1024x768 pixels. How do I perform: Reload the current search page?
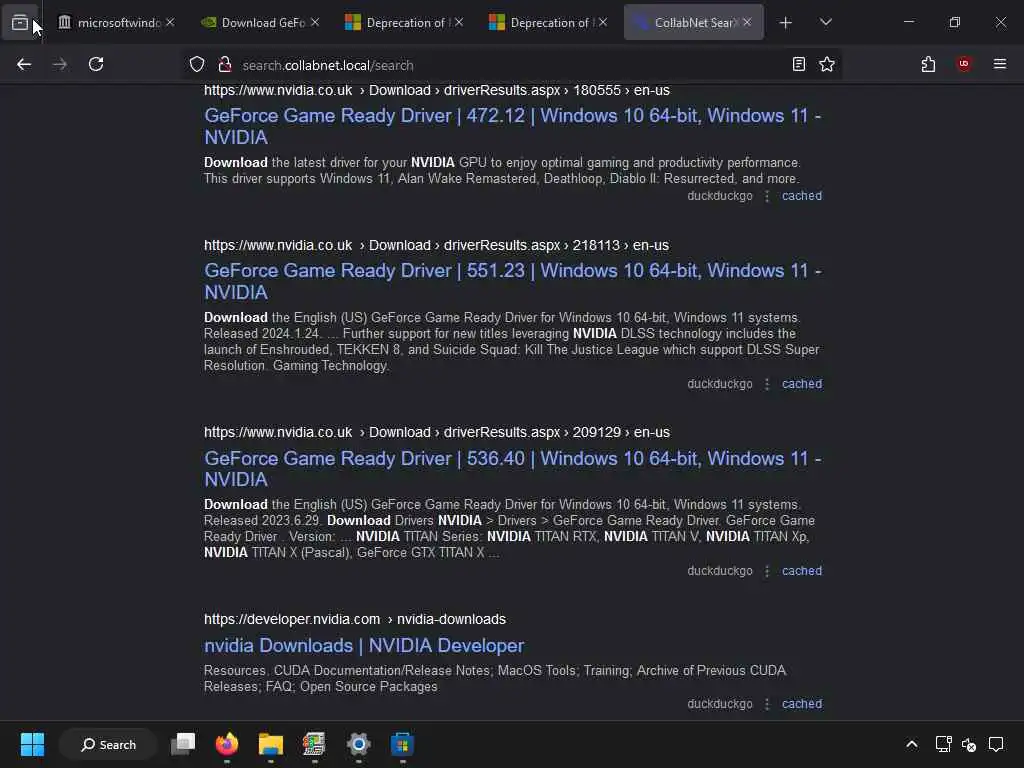click(96, 64)
